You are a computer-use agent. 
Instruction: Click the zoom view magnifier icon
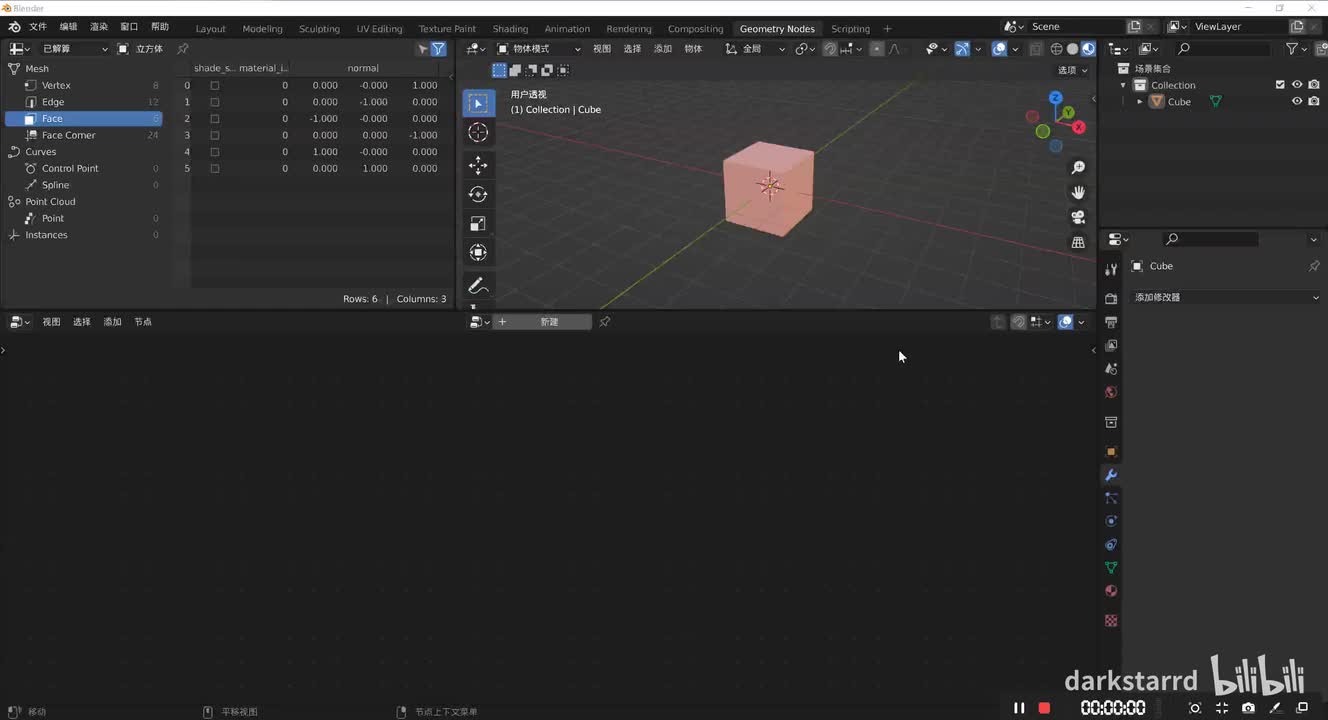1078,168
